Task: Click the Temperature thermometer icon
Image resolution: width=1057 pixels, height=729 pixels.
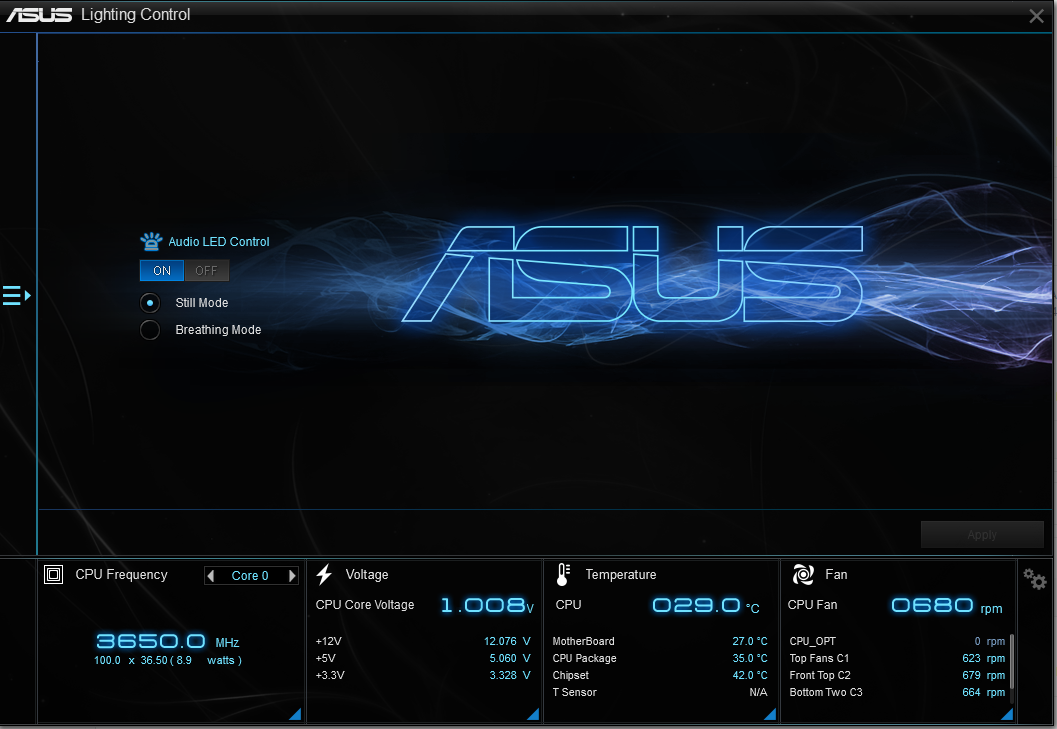Action: [x=563, y=575]
